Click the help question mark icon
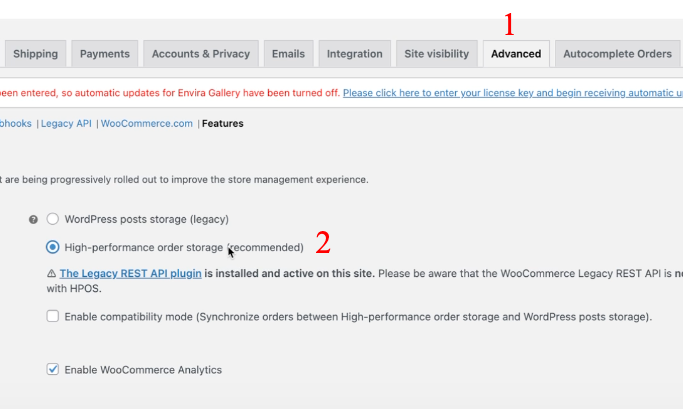This screenshot has height=409, width=683. (x=33, y=220)
